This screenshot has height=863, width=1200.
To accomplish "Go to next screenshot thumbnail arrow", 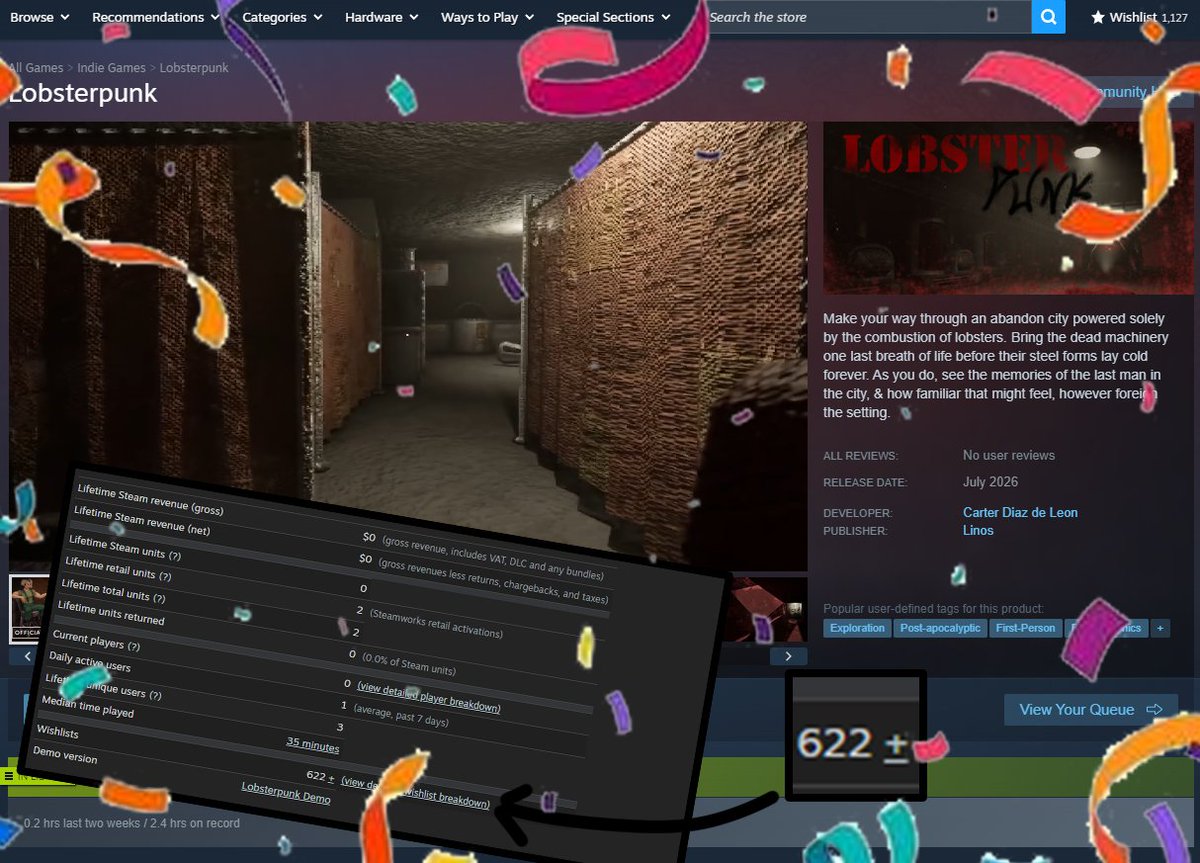I will 788,656.
